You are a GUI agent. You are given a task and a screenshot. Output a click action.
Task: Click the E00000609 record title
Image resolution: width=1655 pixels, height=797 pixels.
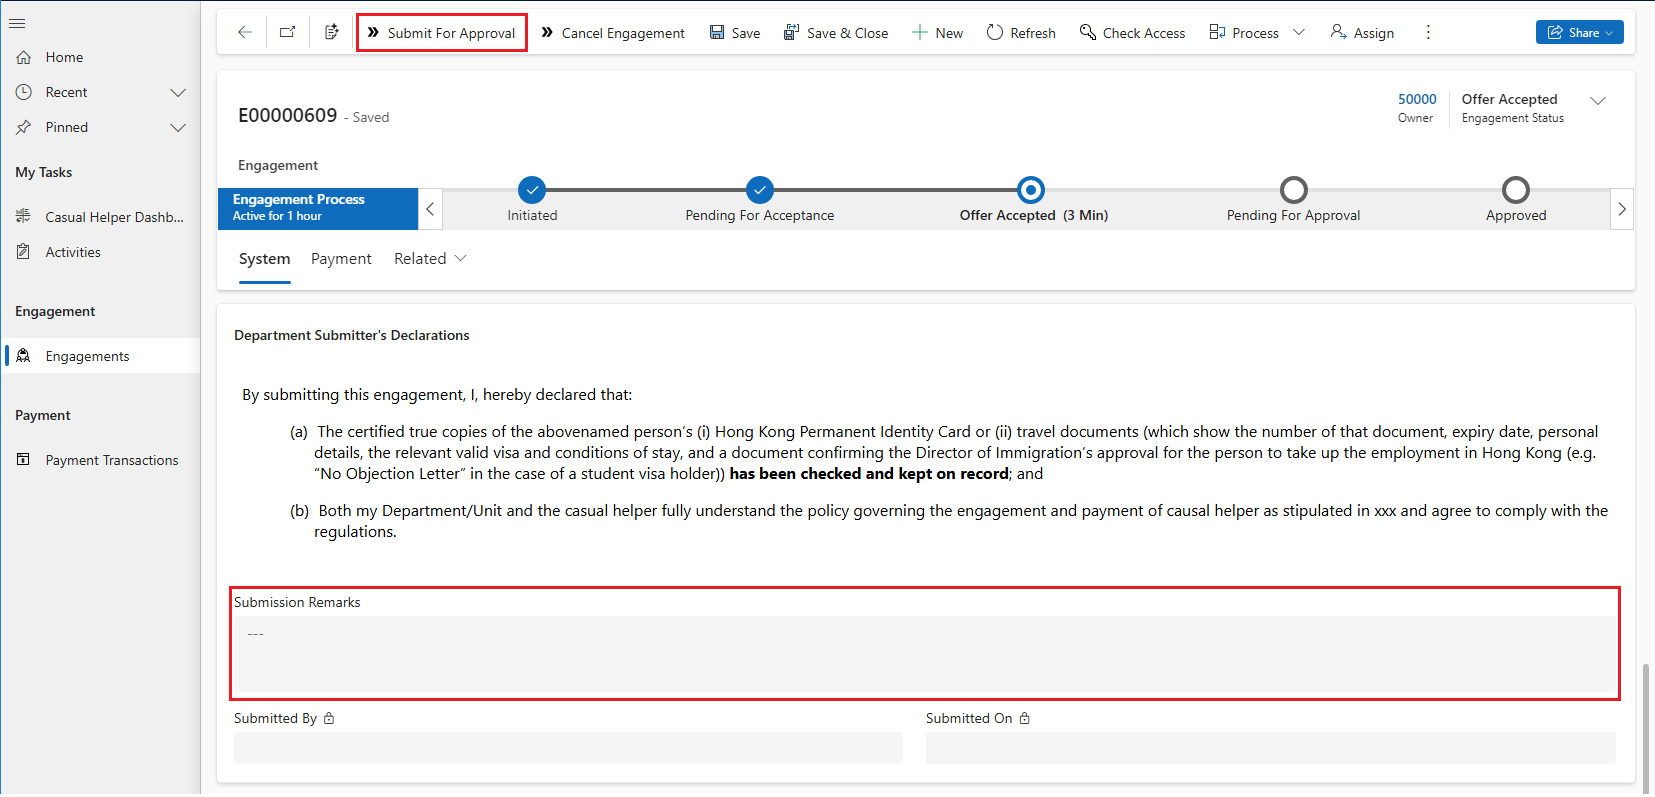pos(288,115)
